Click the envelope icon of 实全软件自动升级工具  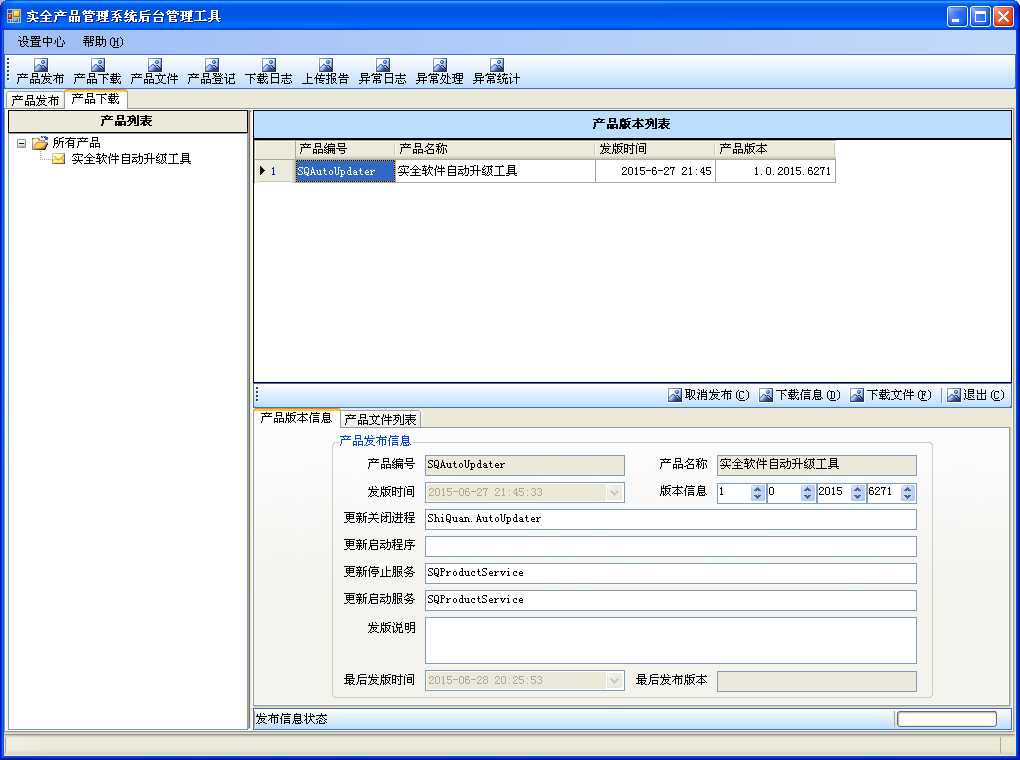(x=59, y=159)
